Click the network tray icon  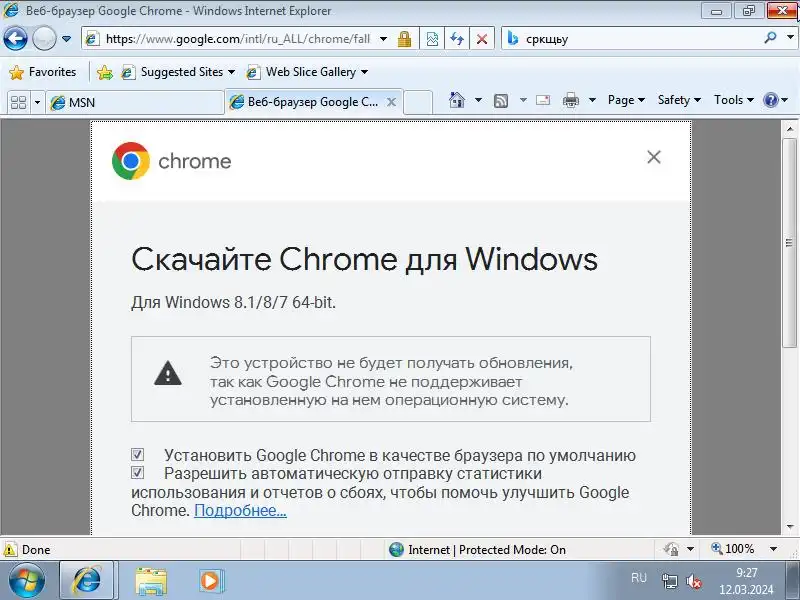pyautogui.click(x=669, y=581)
